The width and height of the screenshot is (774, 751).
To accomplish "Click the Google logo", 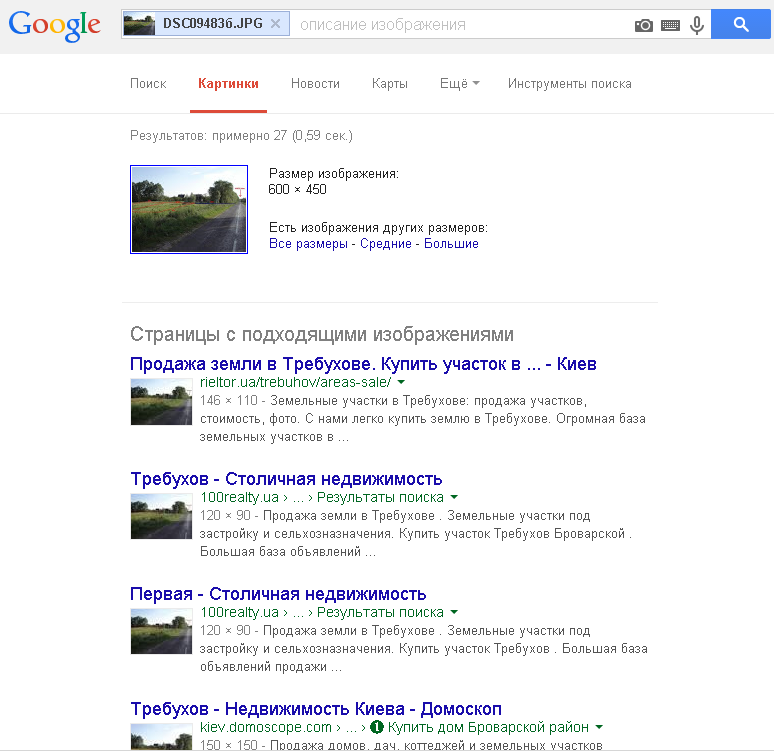I will [x=54, y=26].
